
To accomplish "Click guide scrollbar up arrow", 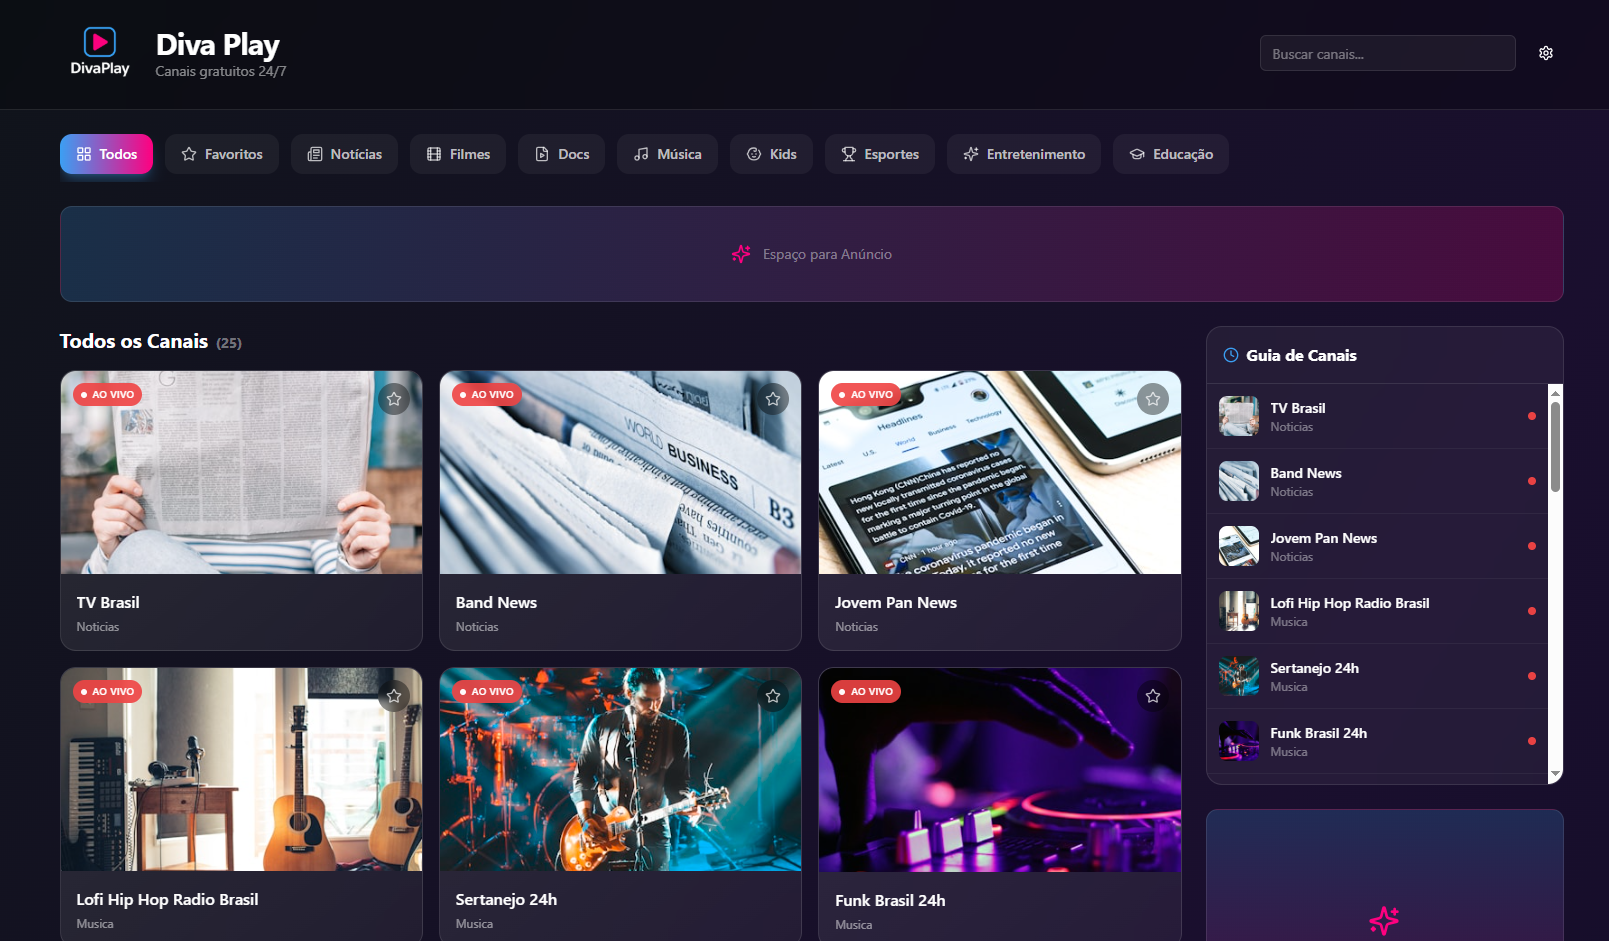I will tap(1555, 393).
